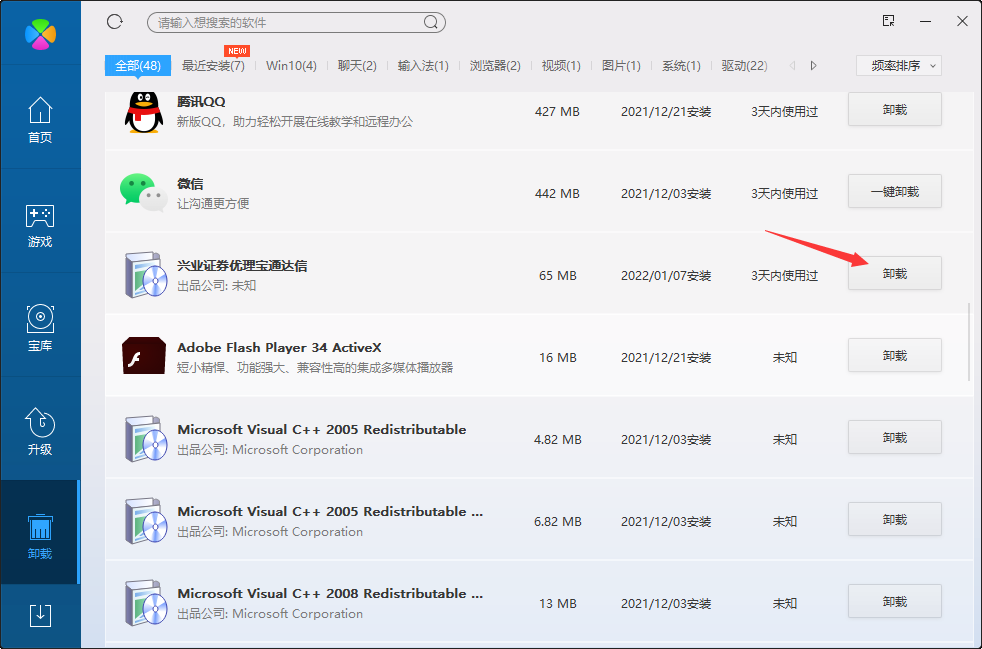This screenshot has height=649, width=982.
Task: Uninstall Visual C++ 2008 Redistributable
Action: [895, 602]
